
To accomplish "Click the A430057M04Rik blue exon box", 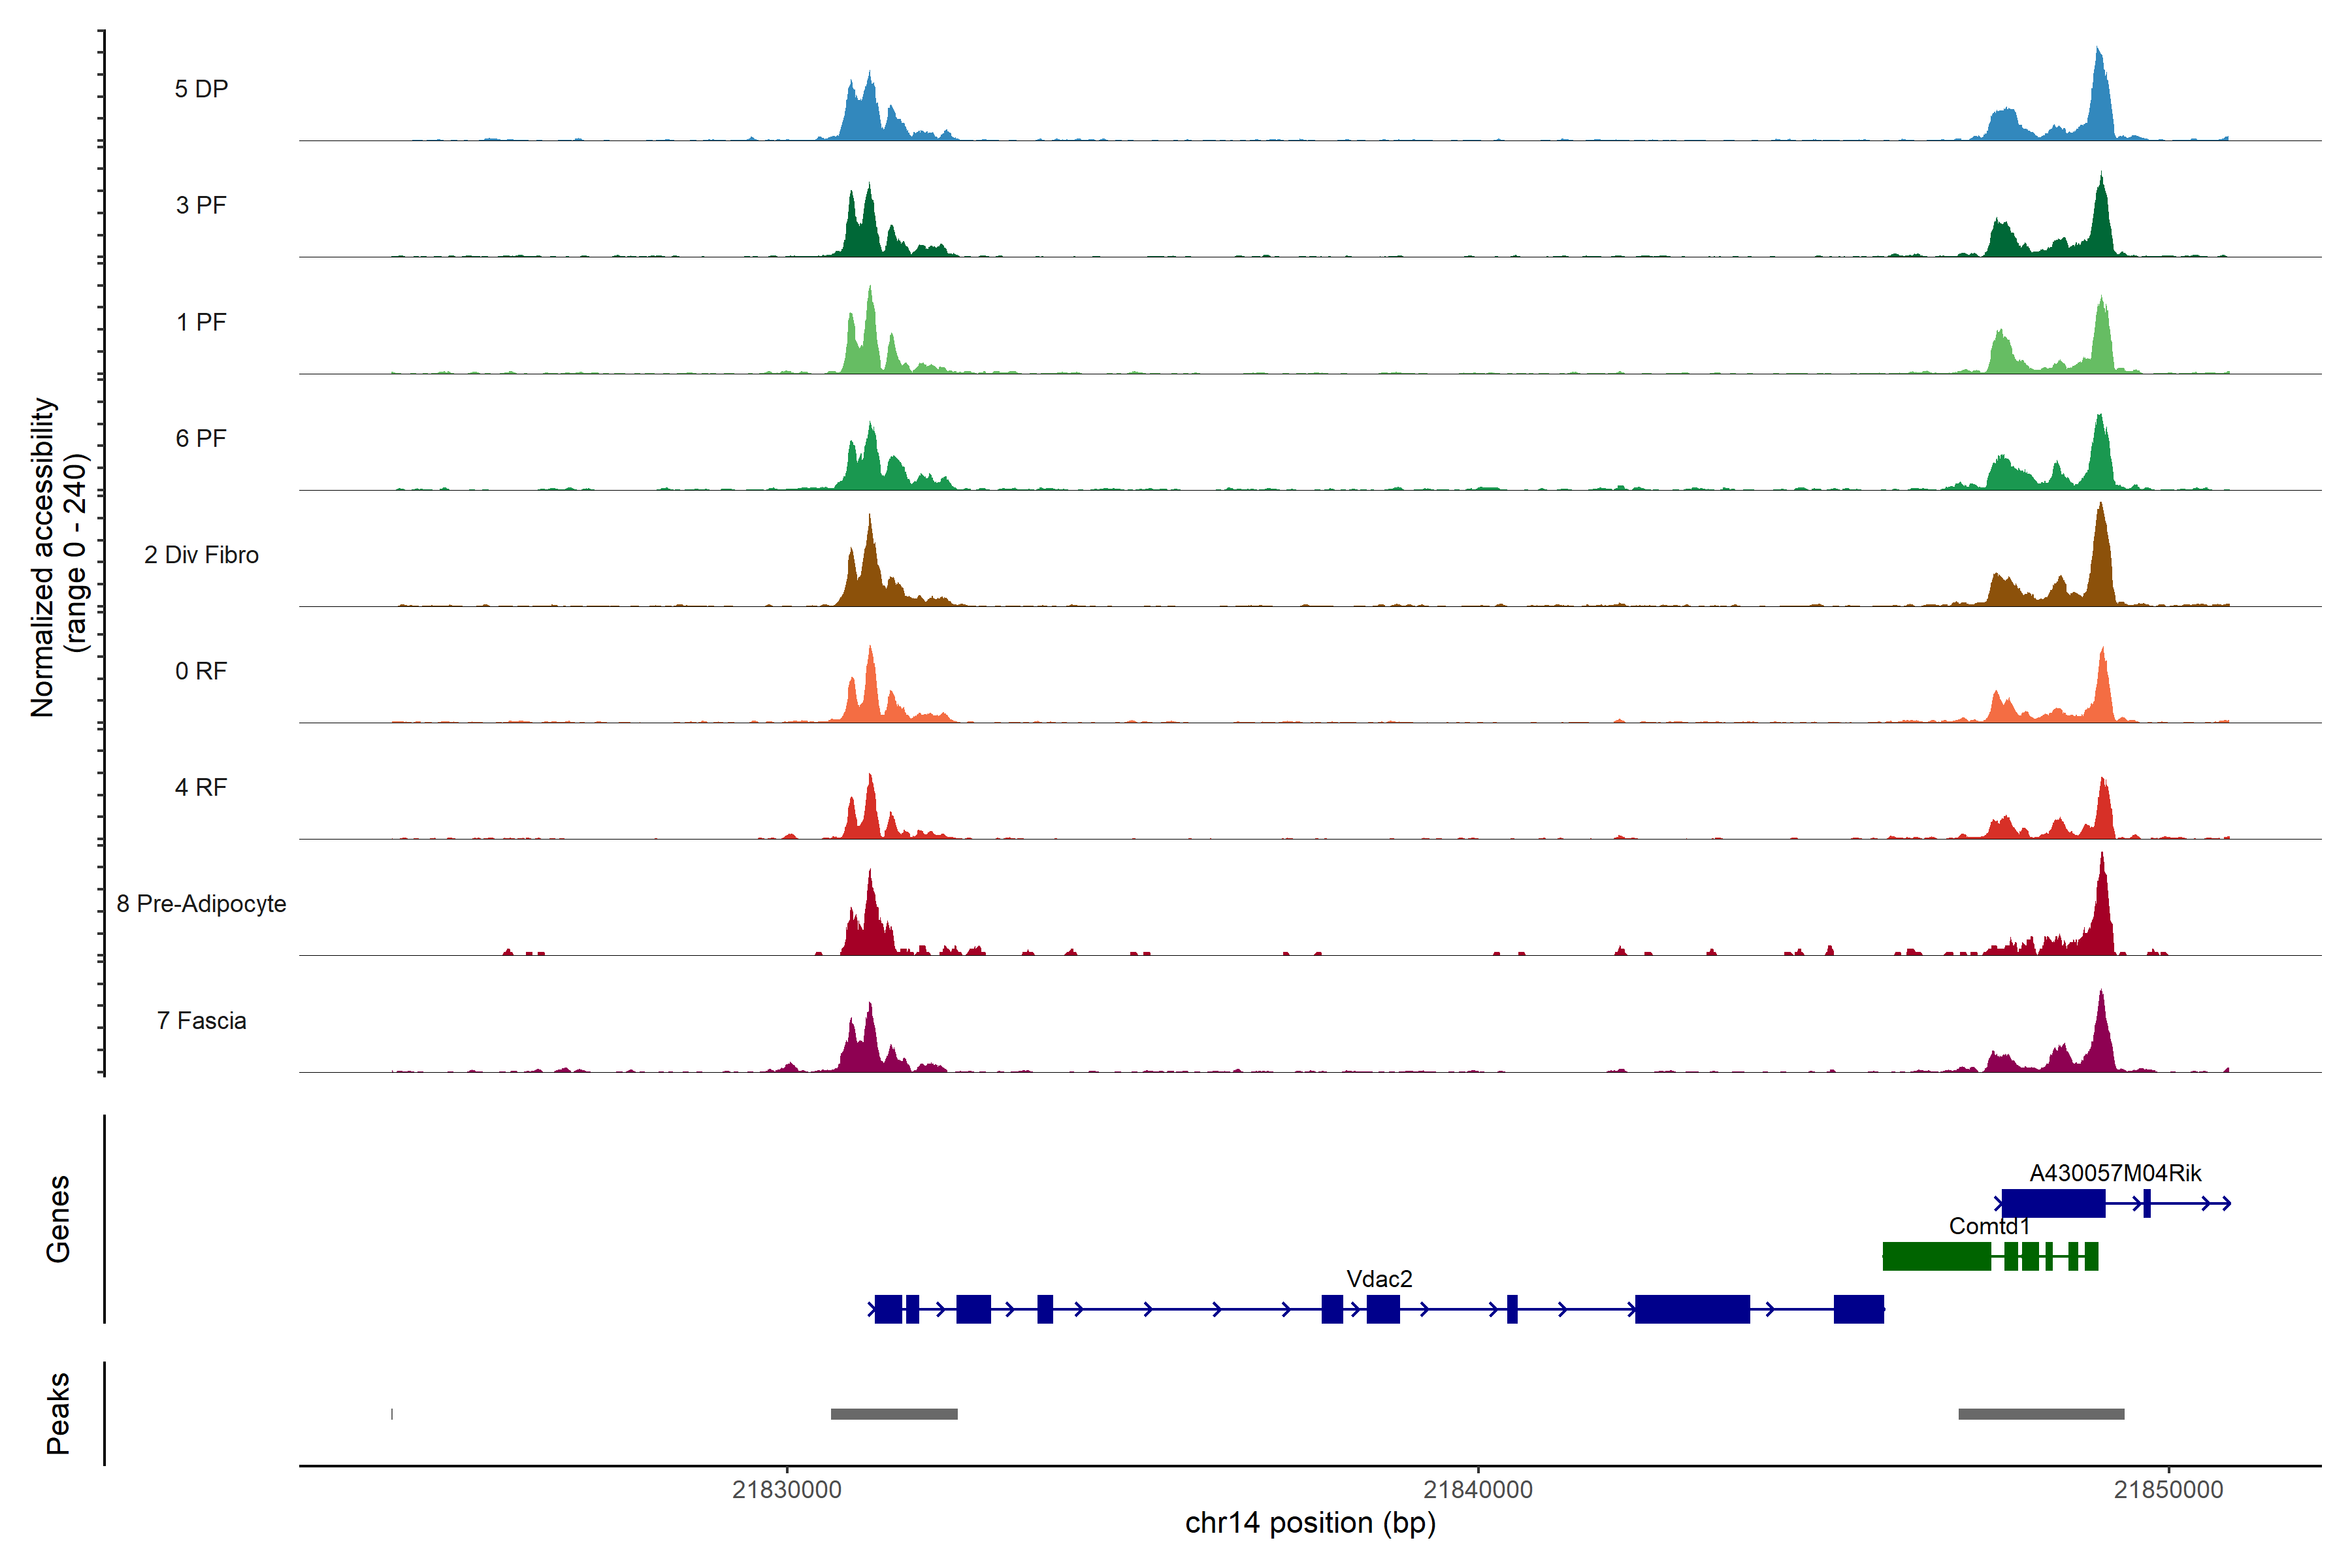I will click(x=2053, y=1203).
